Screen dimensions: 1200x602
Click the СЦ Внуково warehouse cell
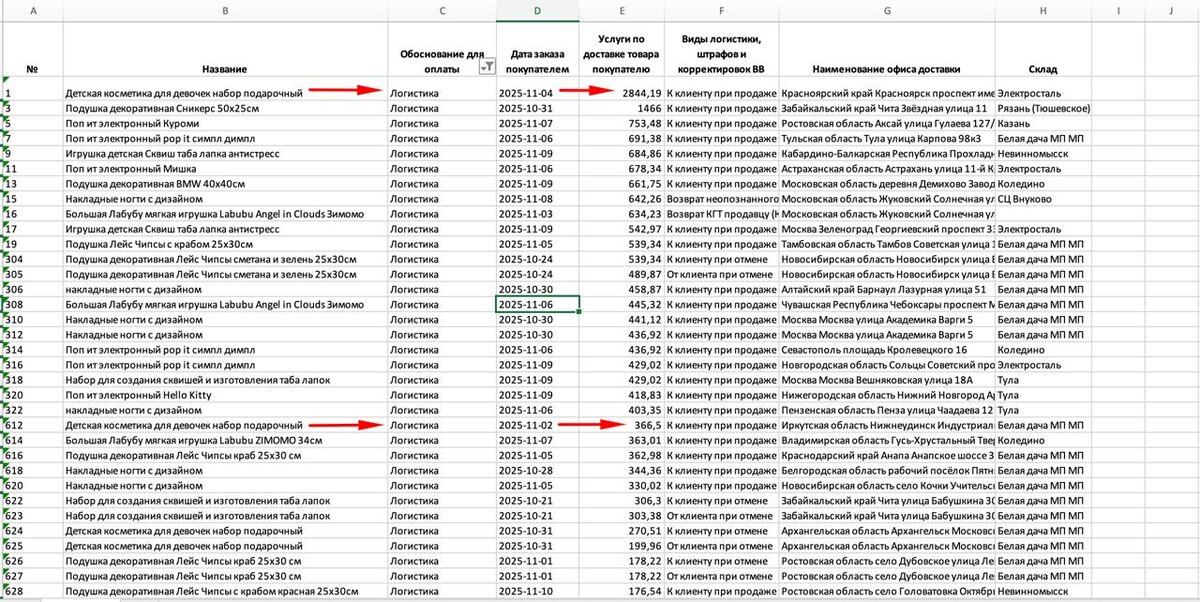click(x=1043, y=198)
